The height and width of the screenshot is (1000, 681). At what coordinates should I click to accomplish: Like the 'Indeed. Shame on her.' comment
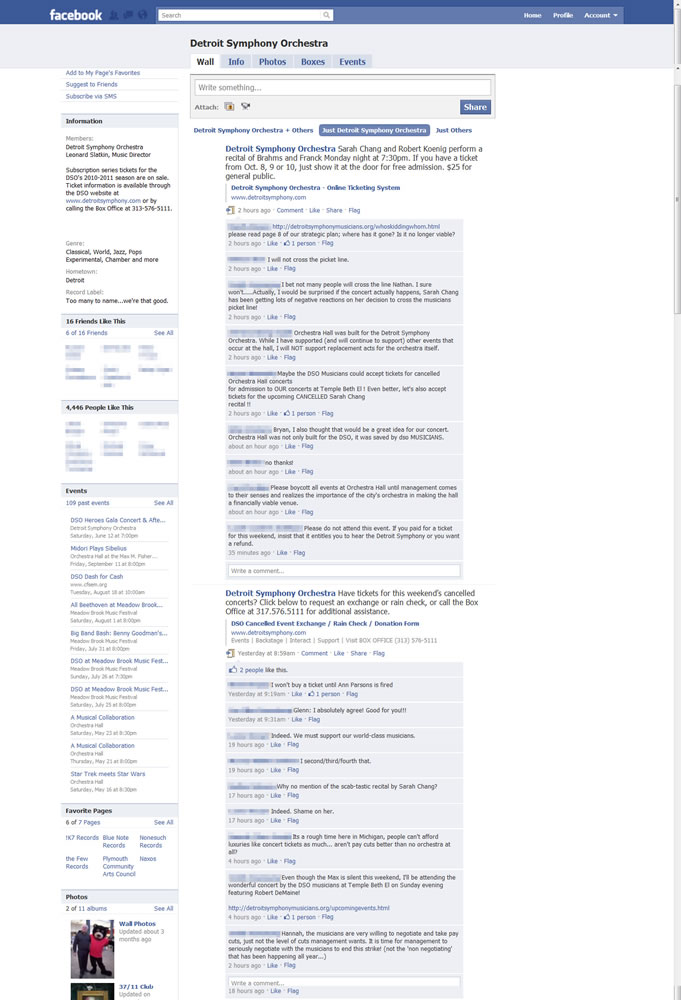coord(275,820)
